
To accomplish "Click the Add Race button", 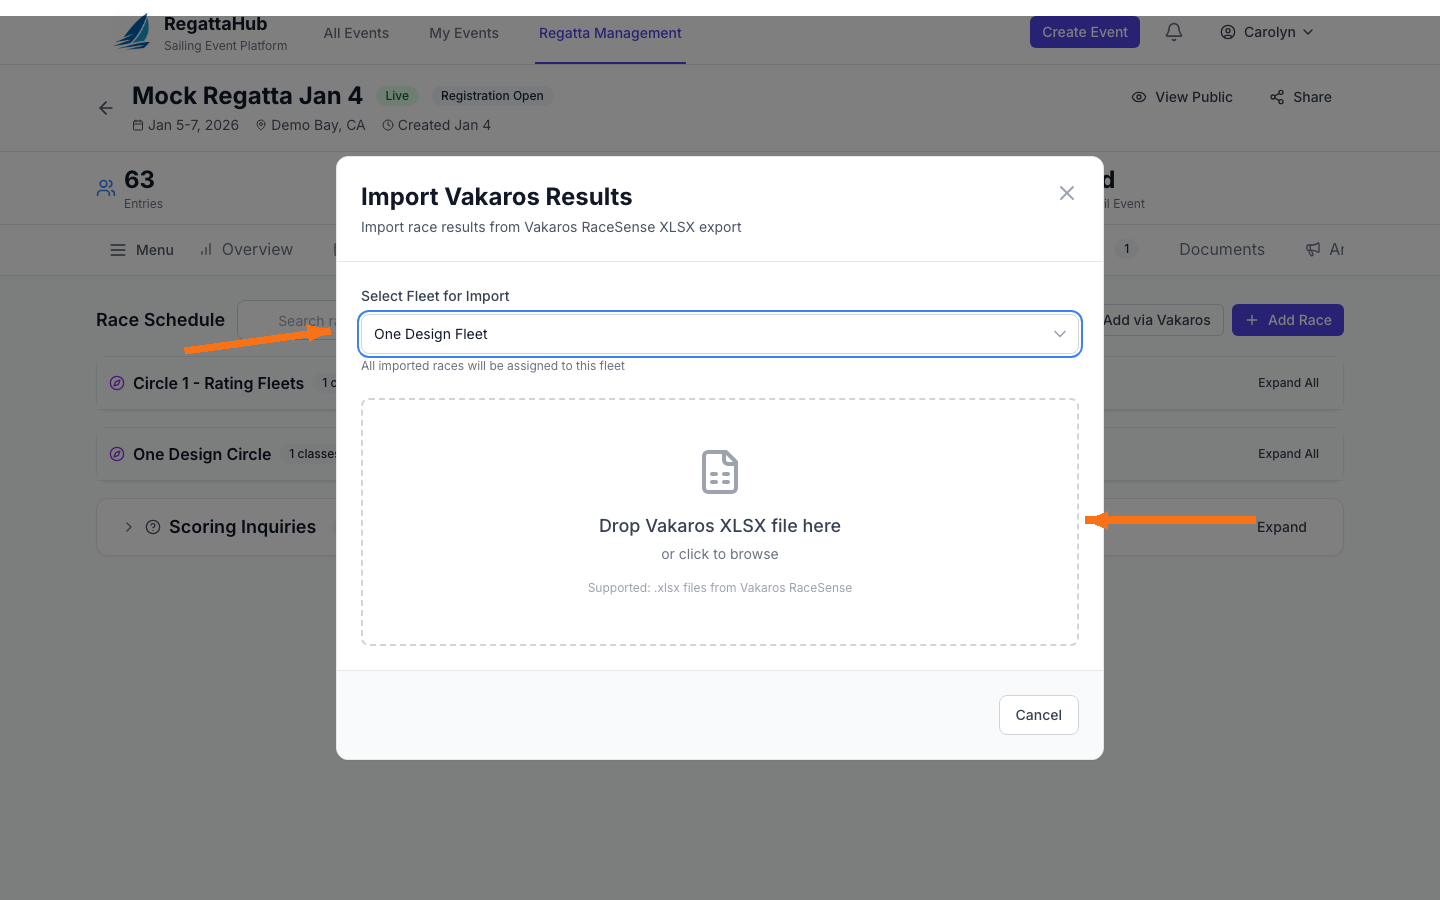I will (1287, 320).
